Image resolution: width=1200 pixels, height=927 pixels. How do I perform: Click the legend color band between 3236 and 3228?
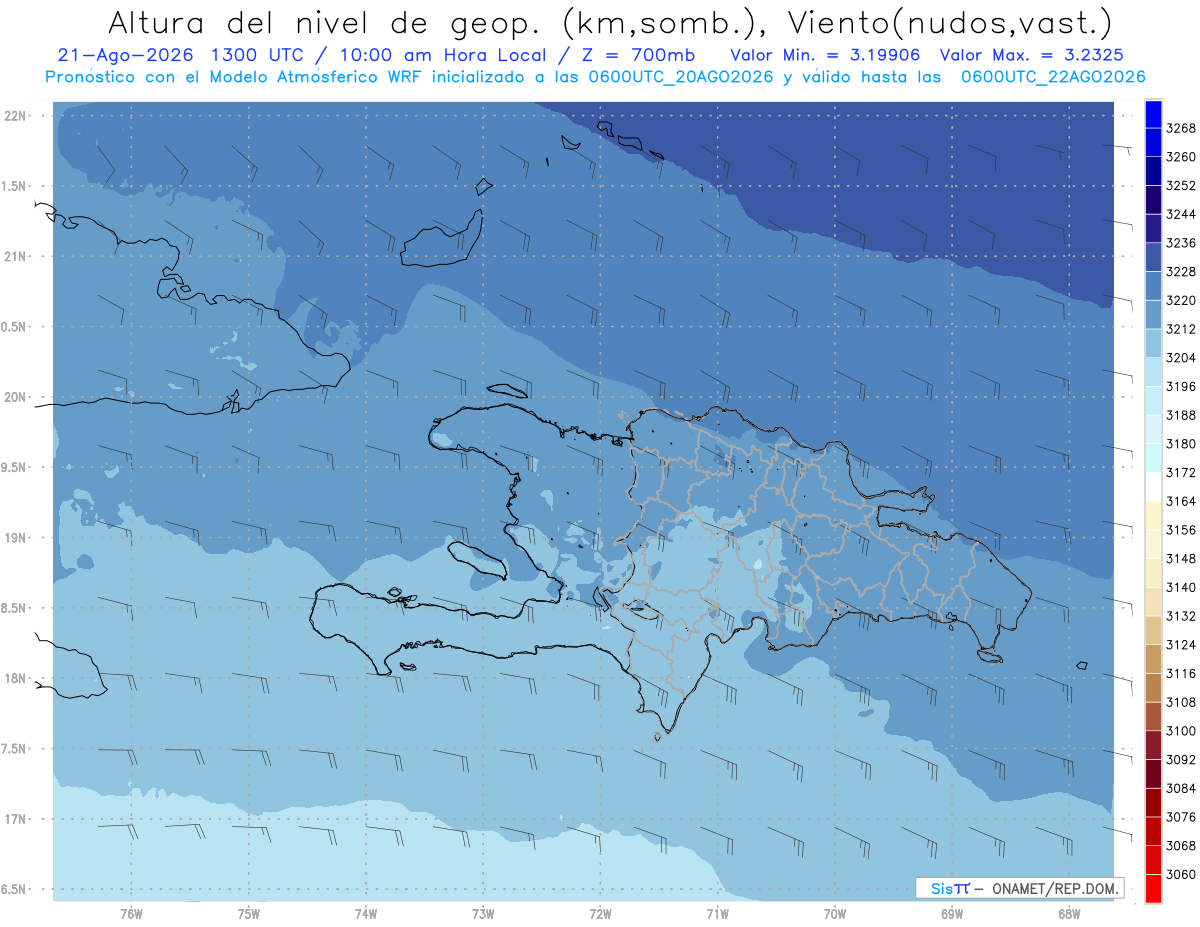1153,257
